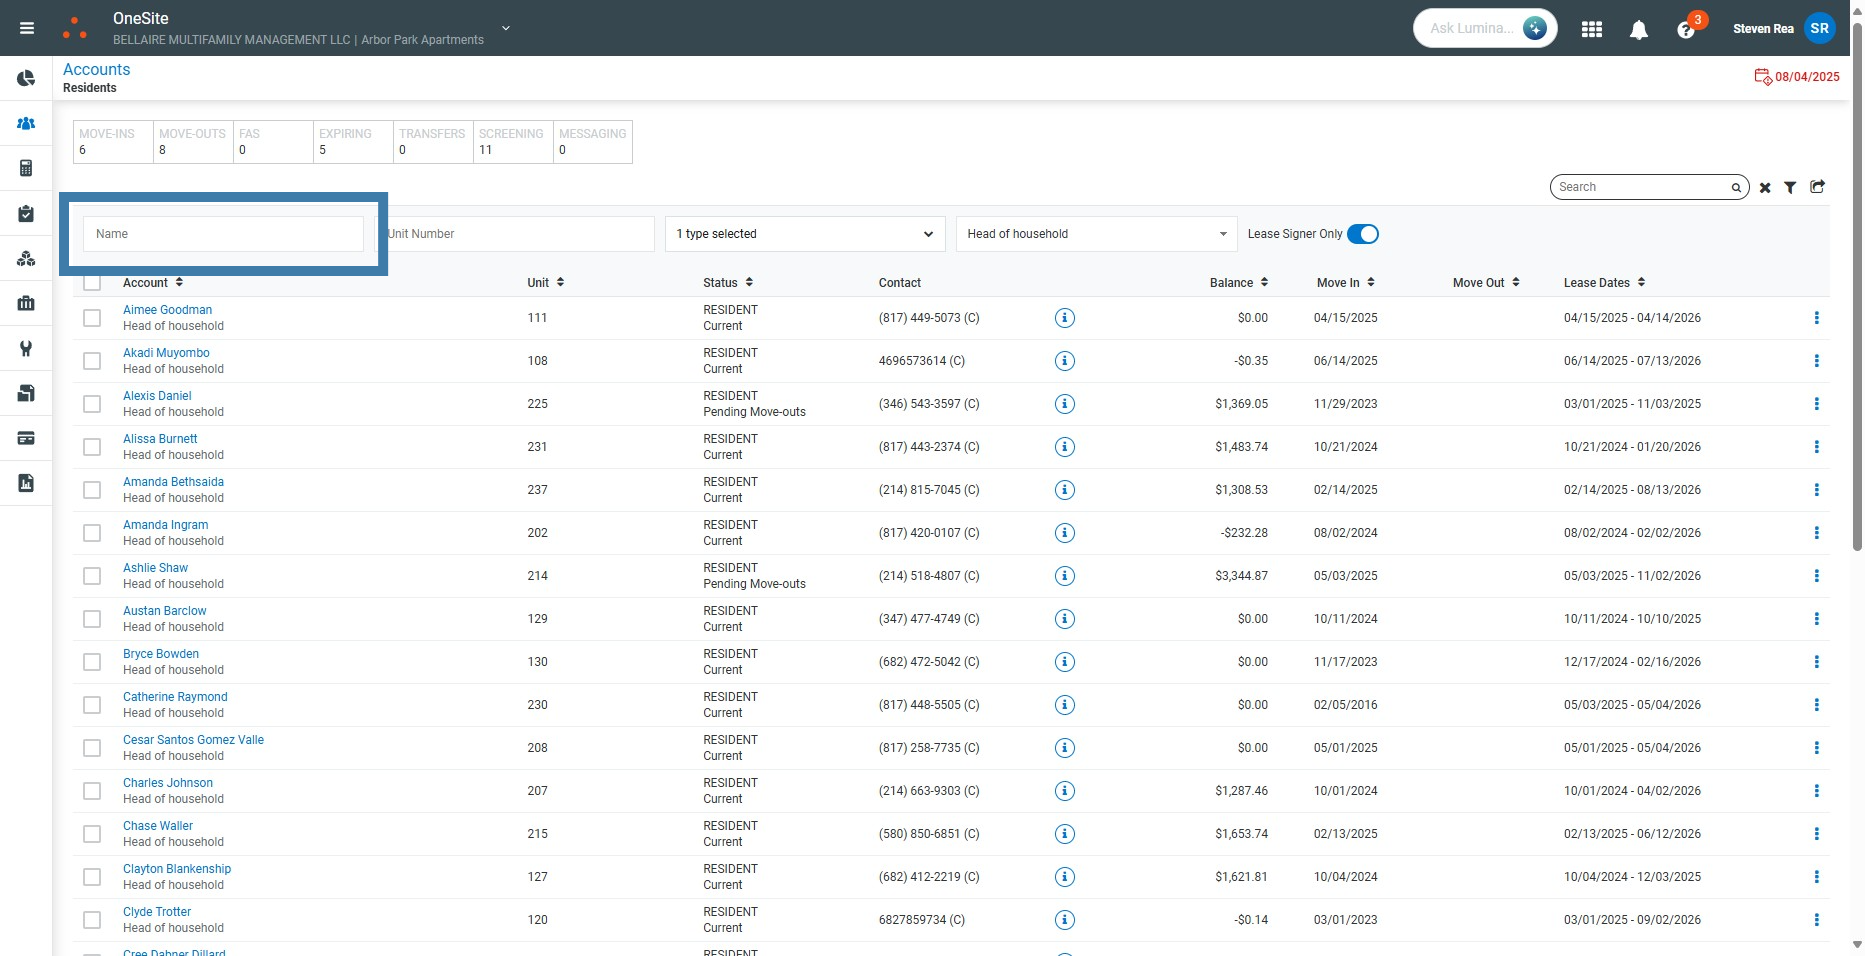Viewport: 1865px width, 956px height.
Task: Open the Head of household dropdown
Action: [x=1096, y=234]
